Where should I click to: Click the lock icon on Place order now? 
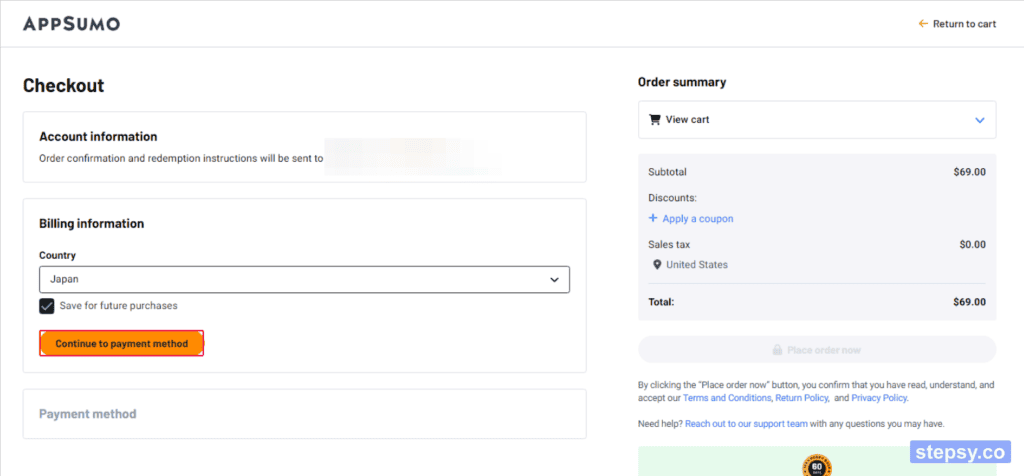tap(777, 350)
